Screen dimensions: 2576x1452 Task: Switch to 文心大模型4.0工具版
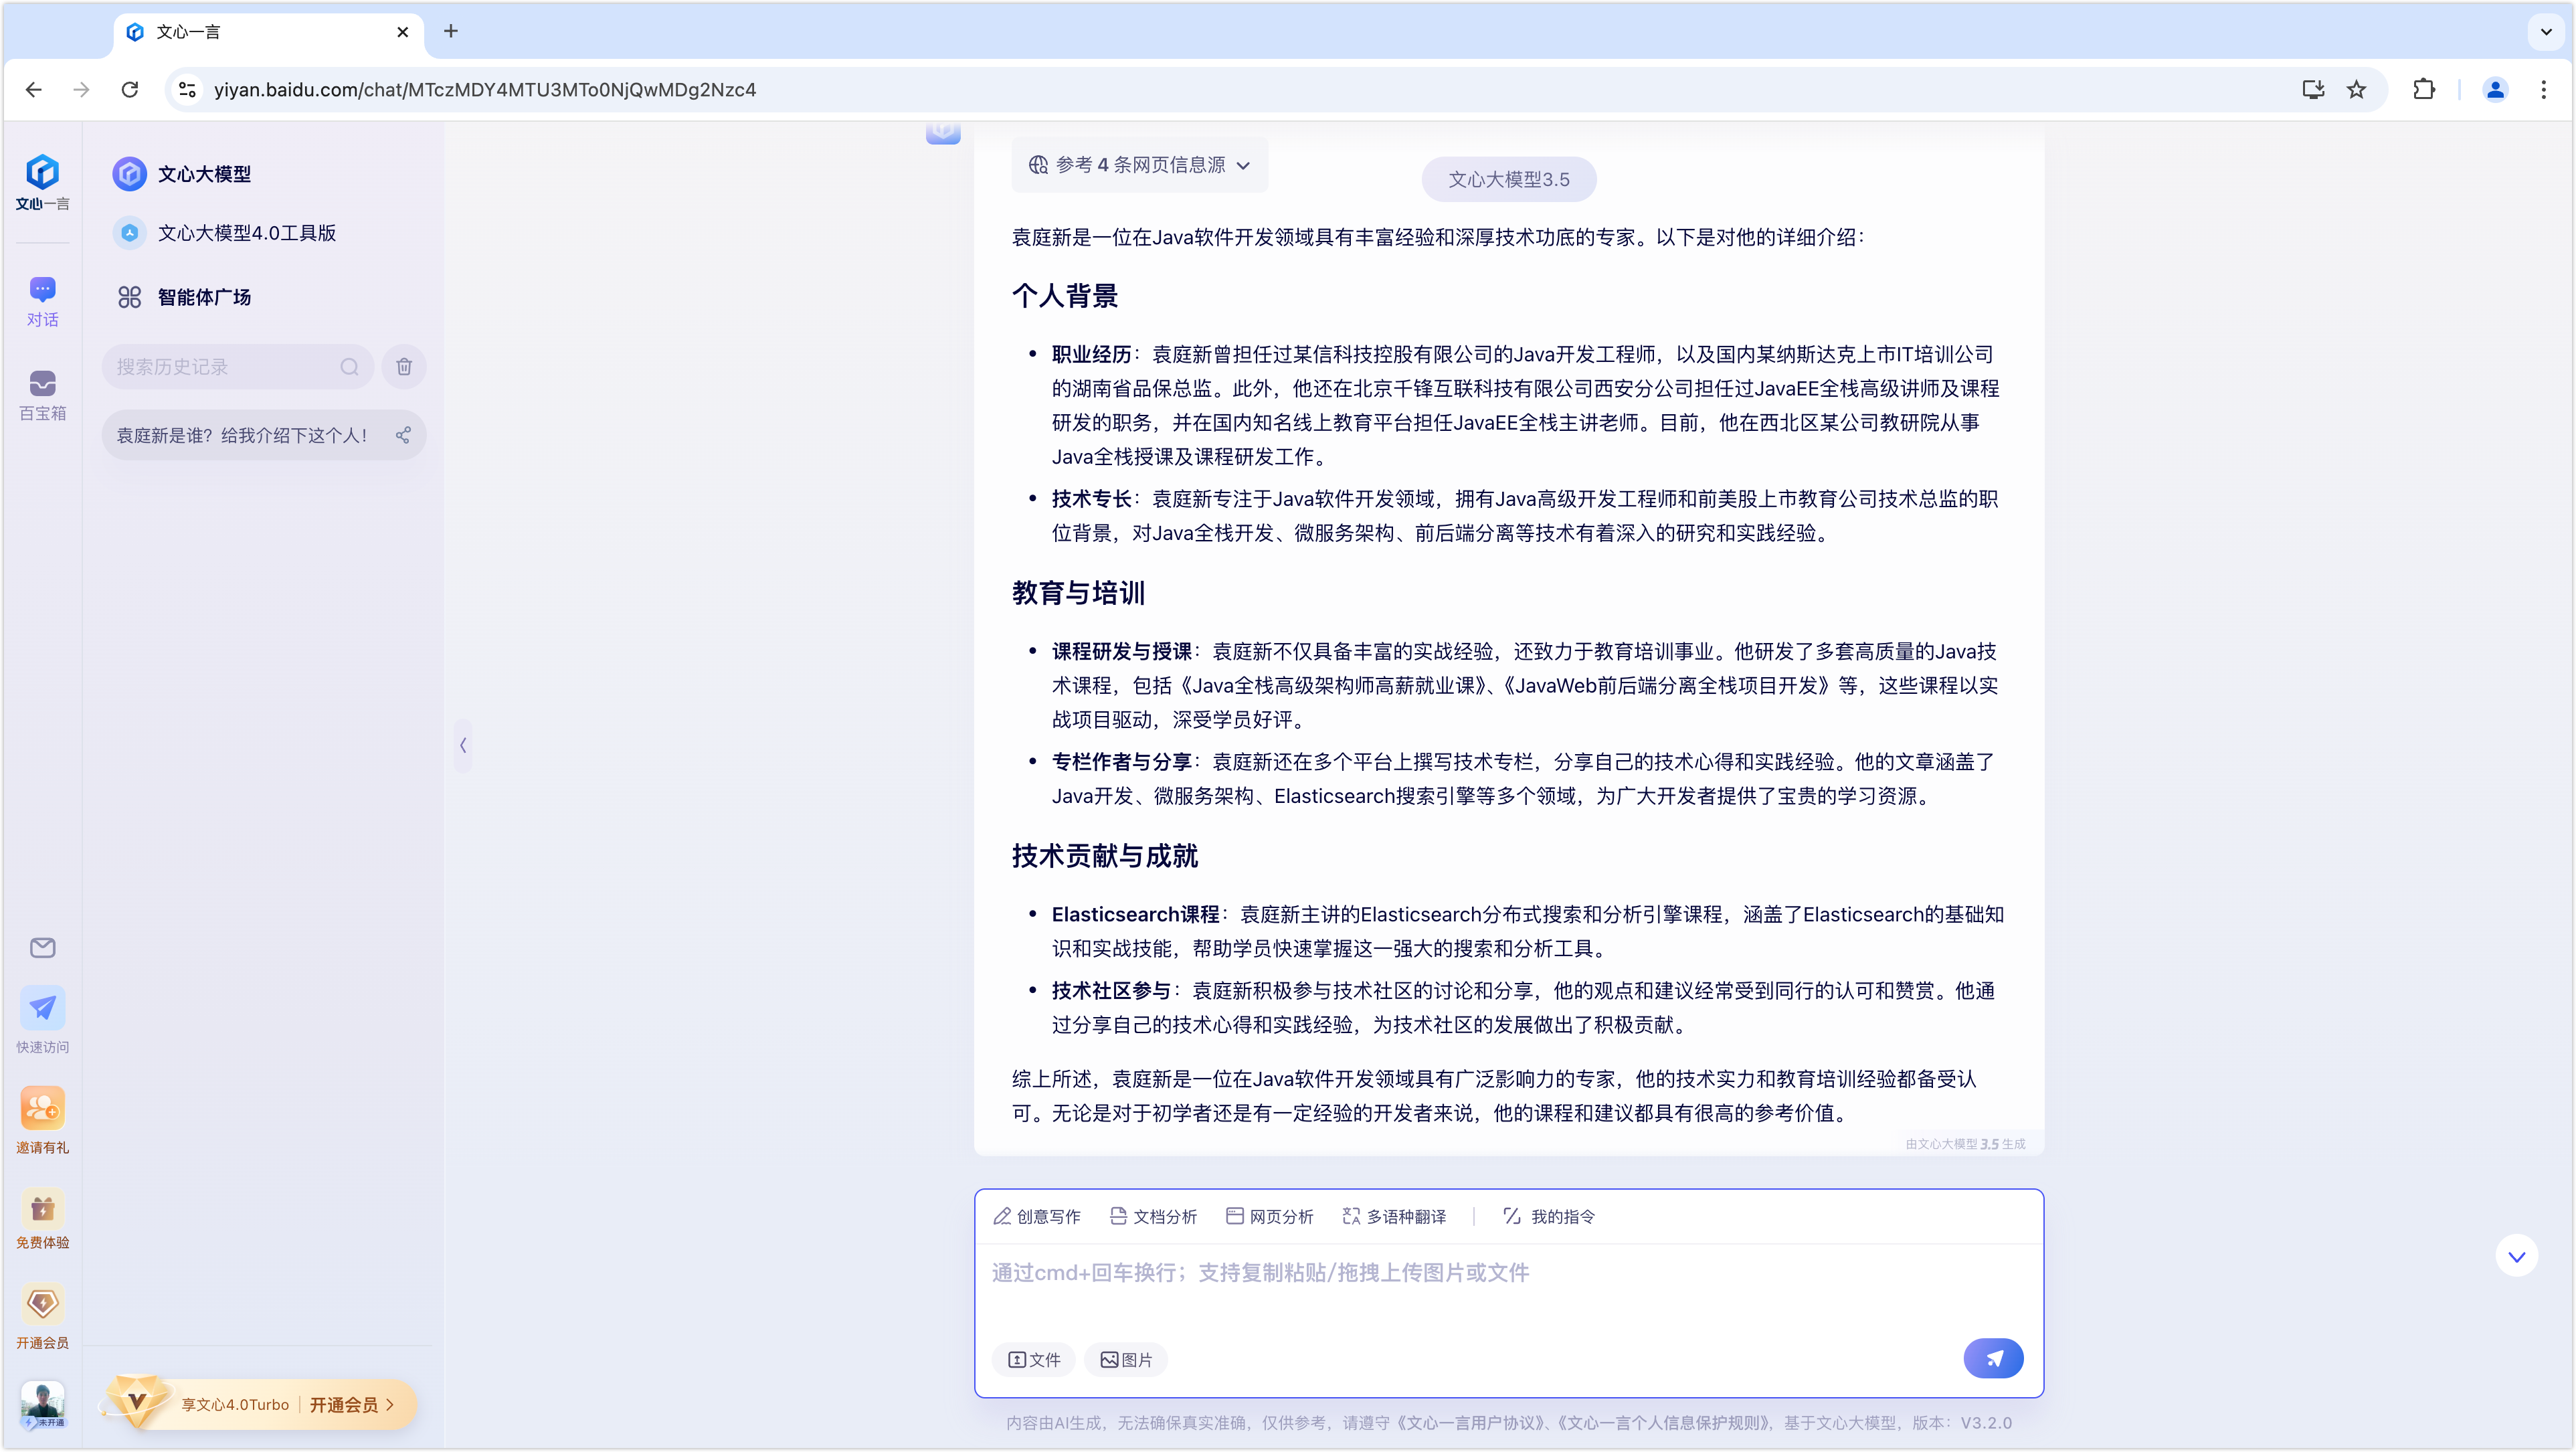coord(246,232)
